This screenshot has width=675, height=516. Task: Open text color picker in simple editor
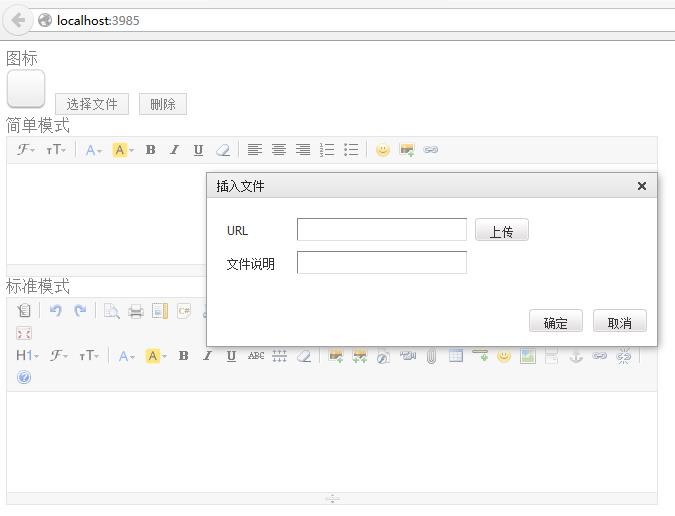(93, 150)
